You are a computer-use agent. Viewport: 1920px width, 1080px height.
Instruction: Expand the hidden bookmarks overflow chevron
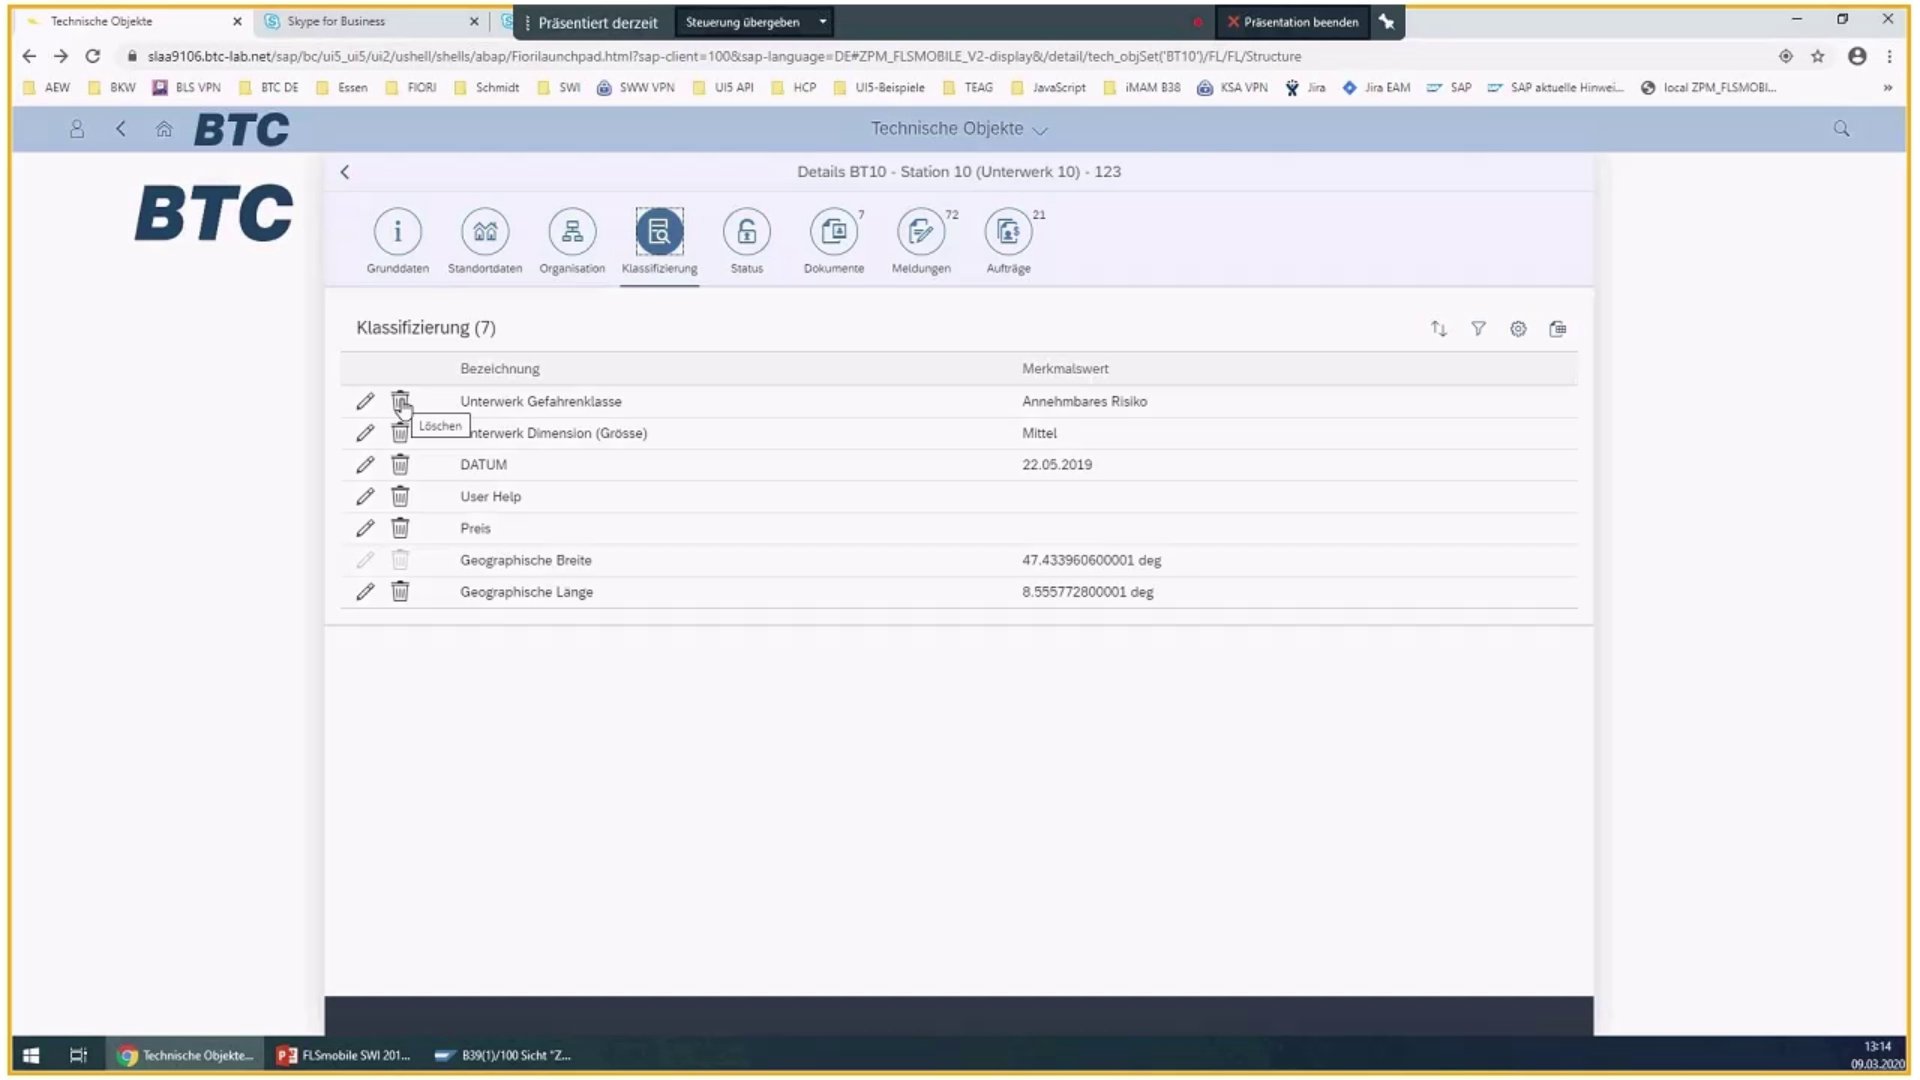coord(1888,88)
